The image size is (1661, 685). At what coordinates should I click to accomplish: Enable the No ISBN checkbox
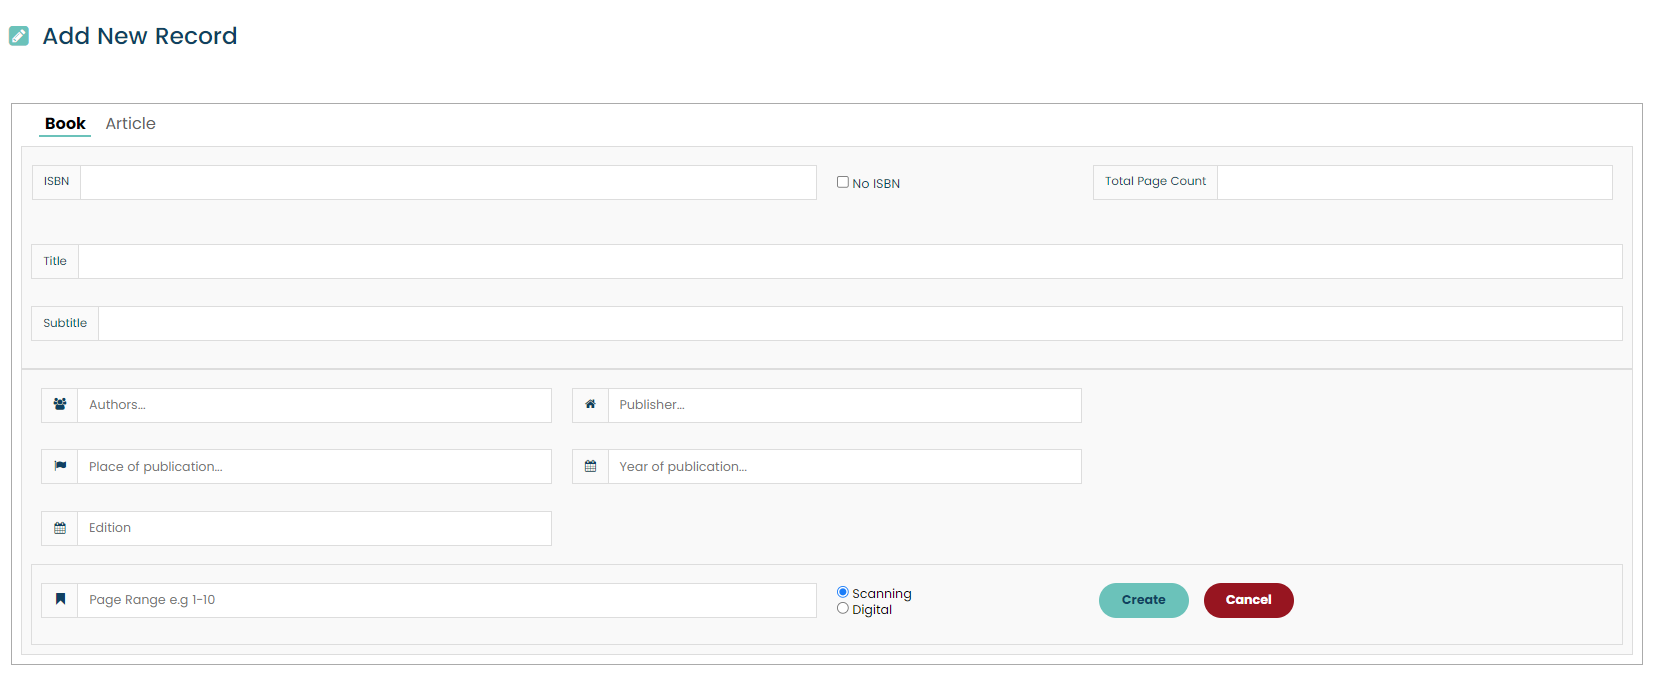(x=843, y=182)
